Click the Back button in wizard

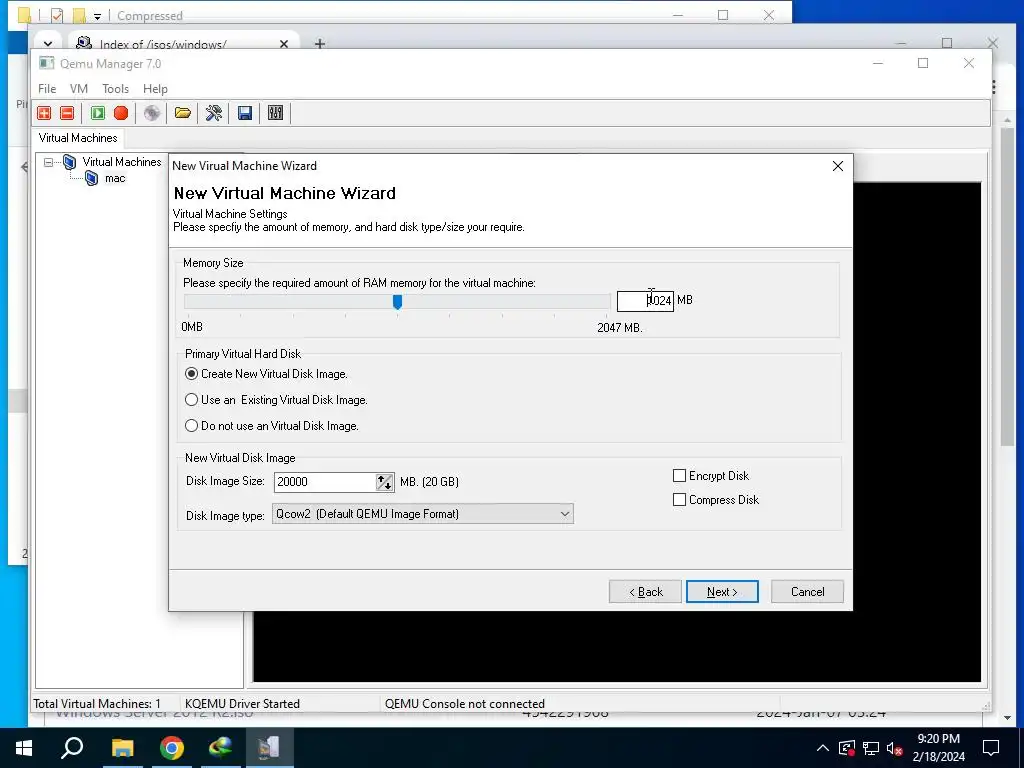(x=645, y=592)
